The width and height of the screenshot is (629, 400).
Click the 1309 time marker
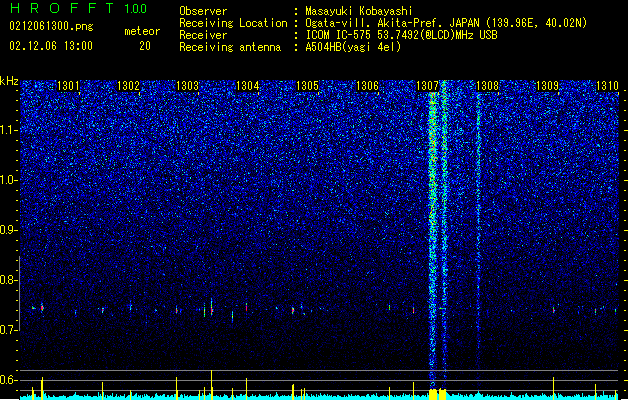[x=547, y=86]
